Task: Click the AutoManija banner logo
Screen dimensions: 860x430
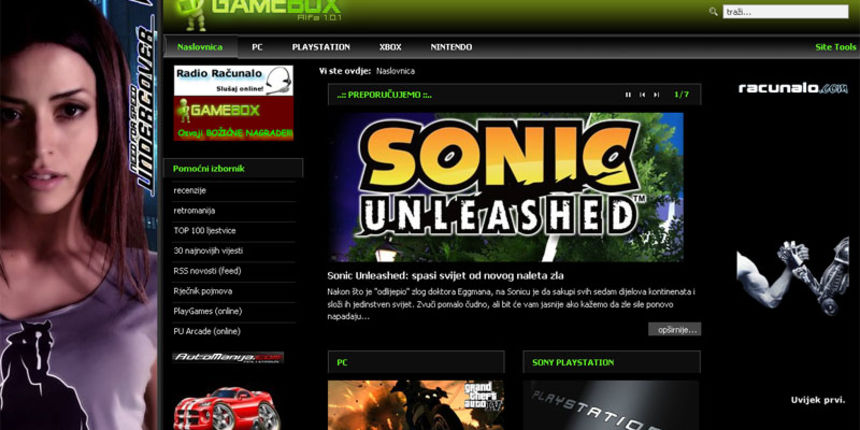Action: click(x=228, y=358)
